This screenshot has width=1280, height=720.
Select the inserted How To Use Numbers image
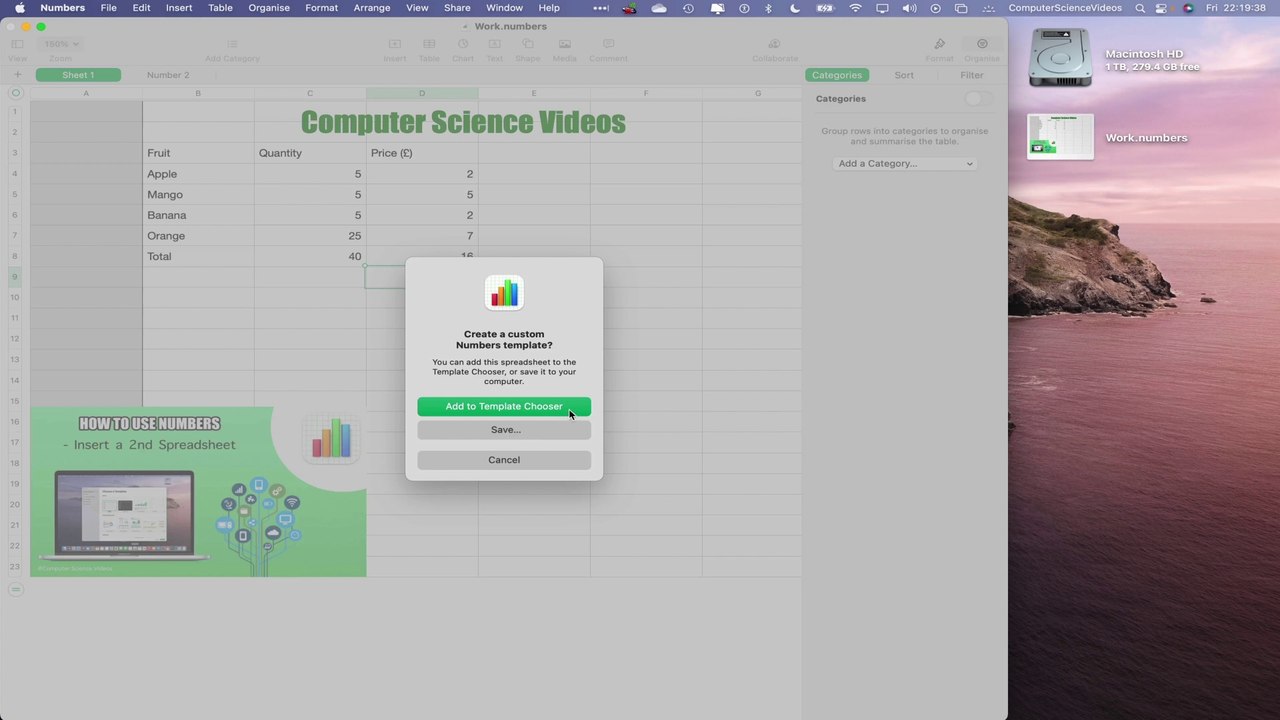198,491
